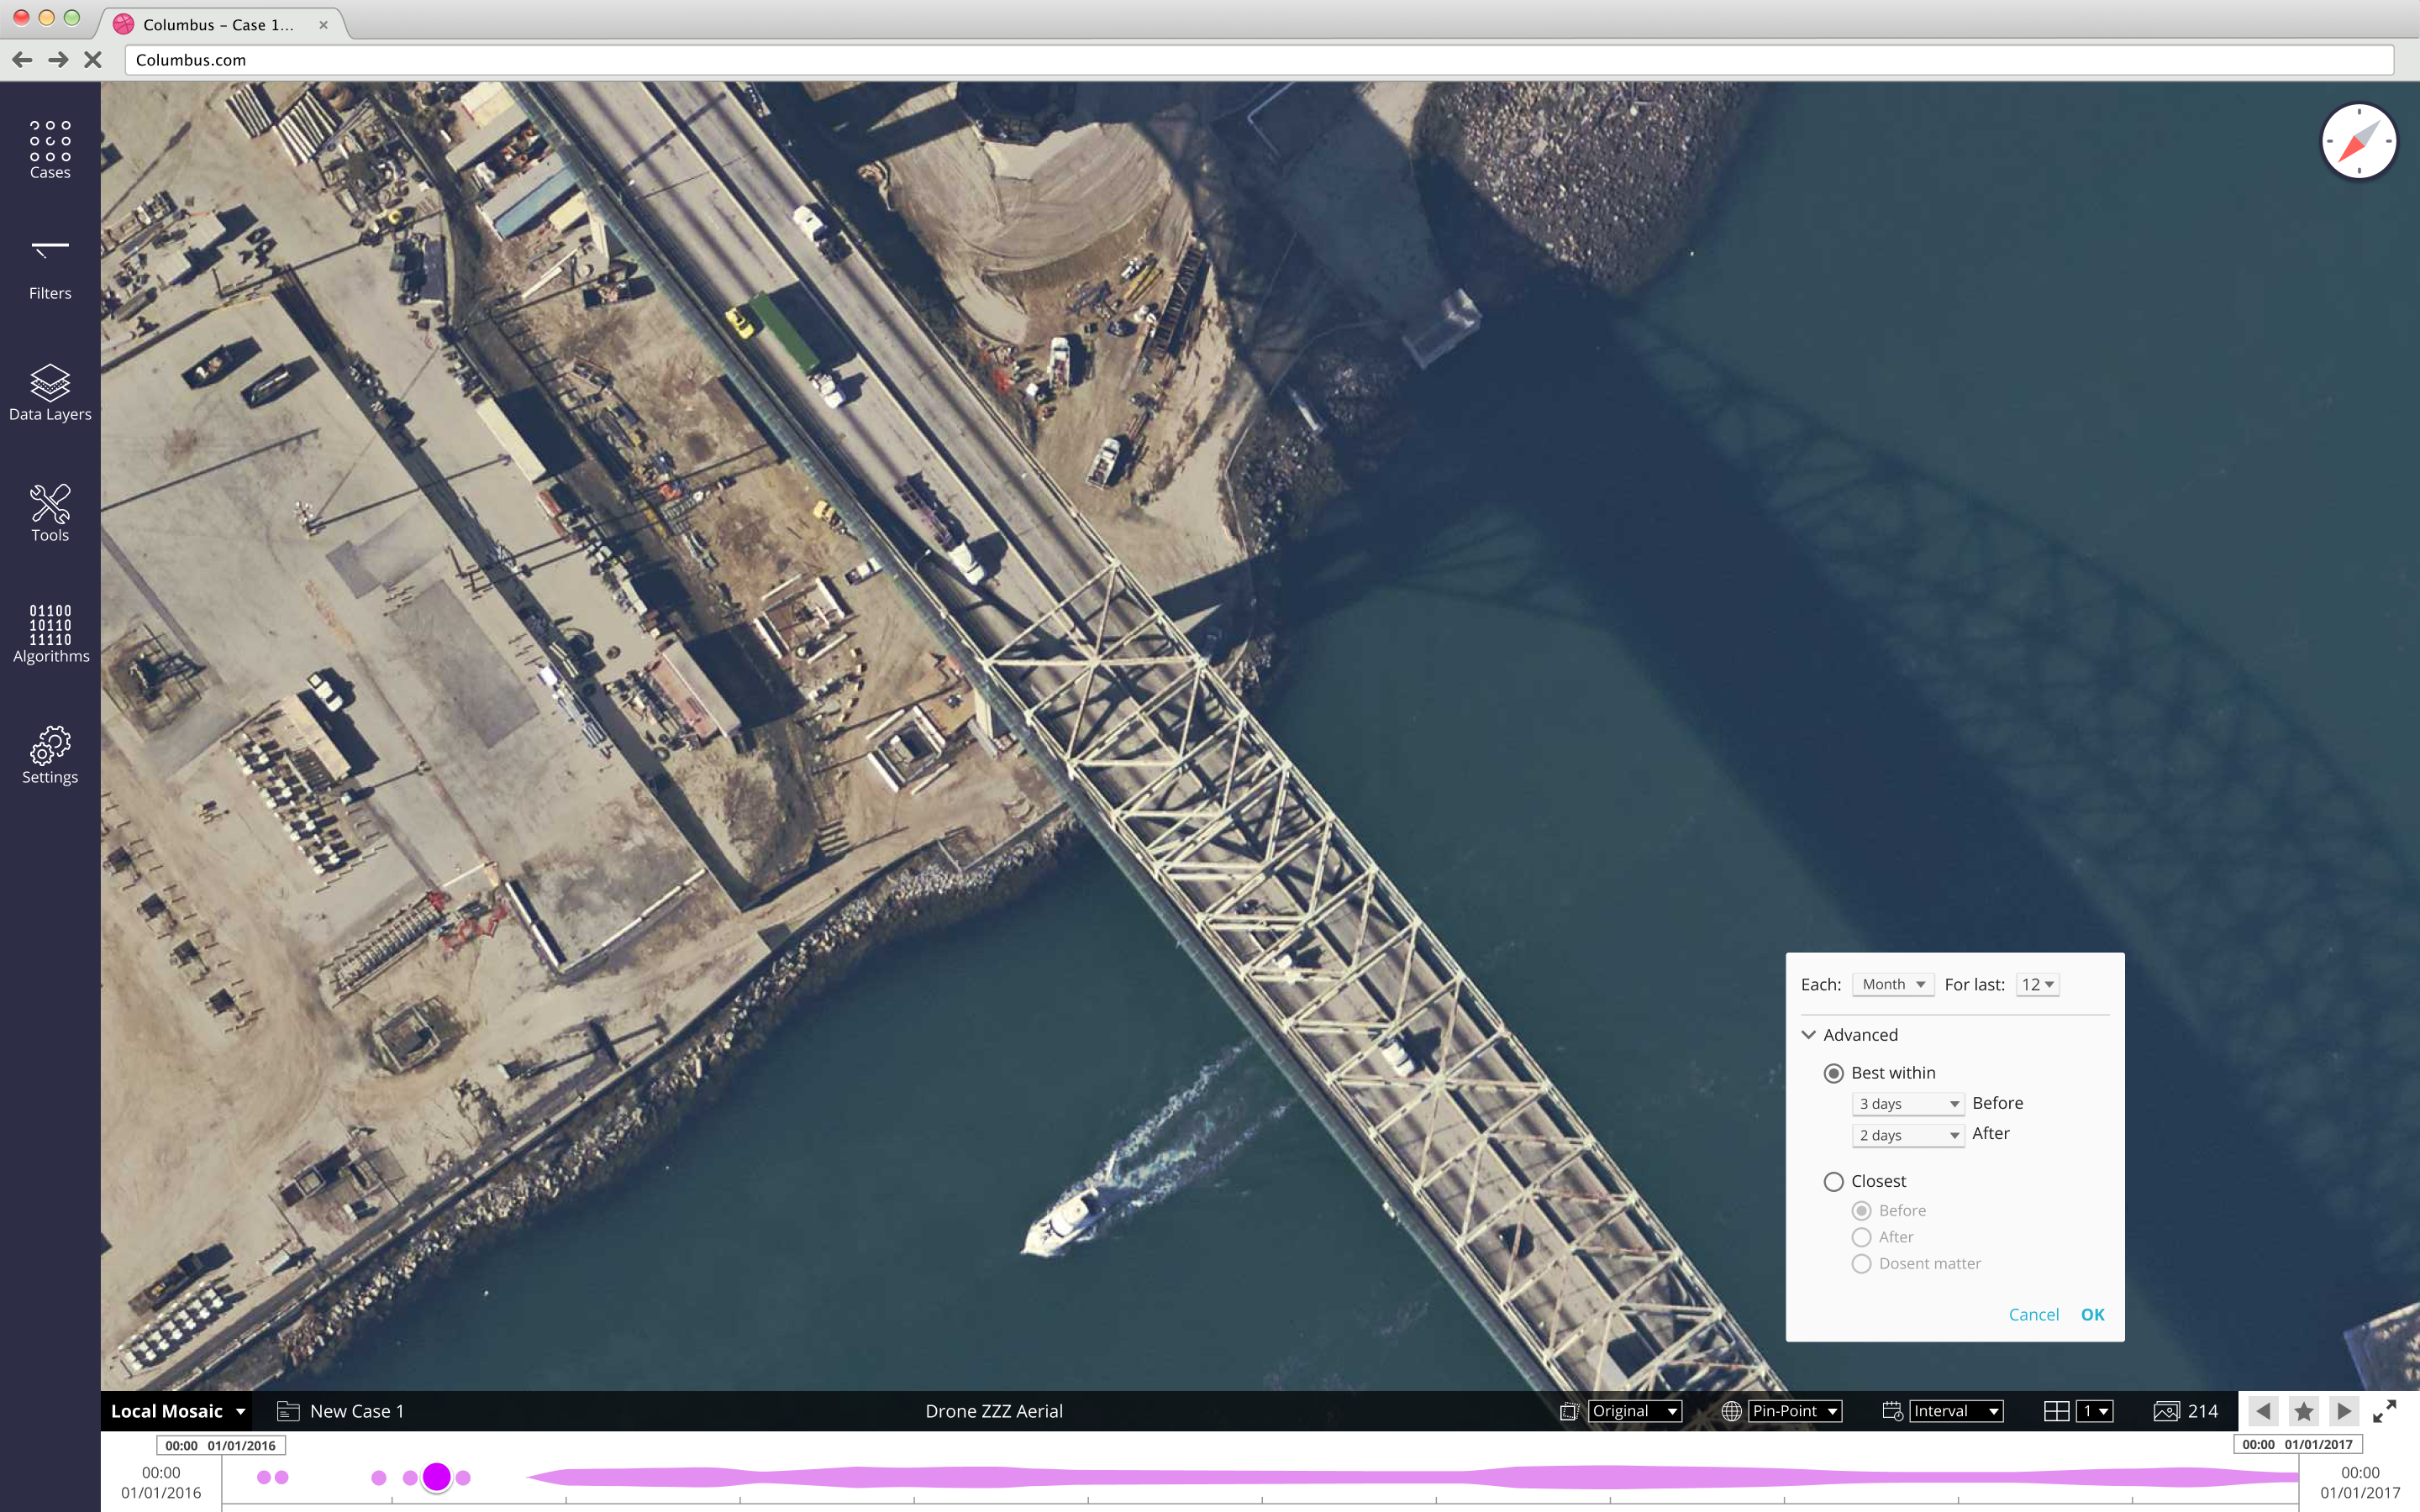This screenshot has width=2420, height=1512.
Task: Click the star favorite icon
Action: (2304, 1411)
